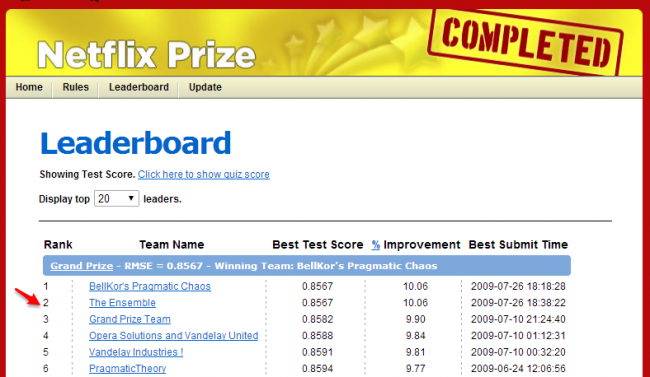
Task: Open the Home menu tab
Action: (29, 87)
